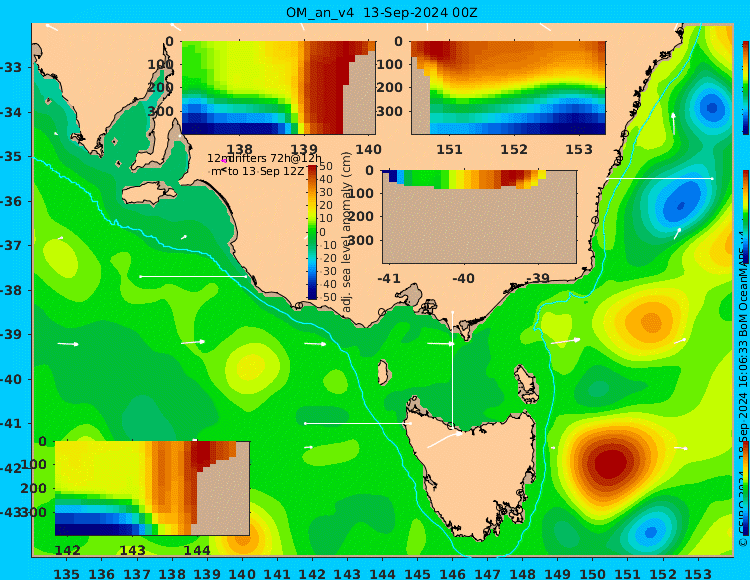750x580 pixels.
Task: Click latitude label "-38" on left axis
Action: point(12,290)
